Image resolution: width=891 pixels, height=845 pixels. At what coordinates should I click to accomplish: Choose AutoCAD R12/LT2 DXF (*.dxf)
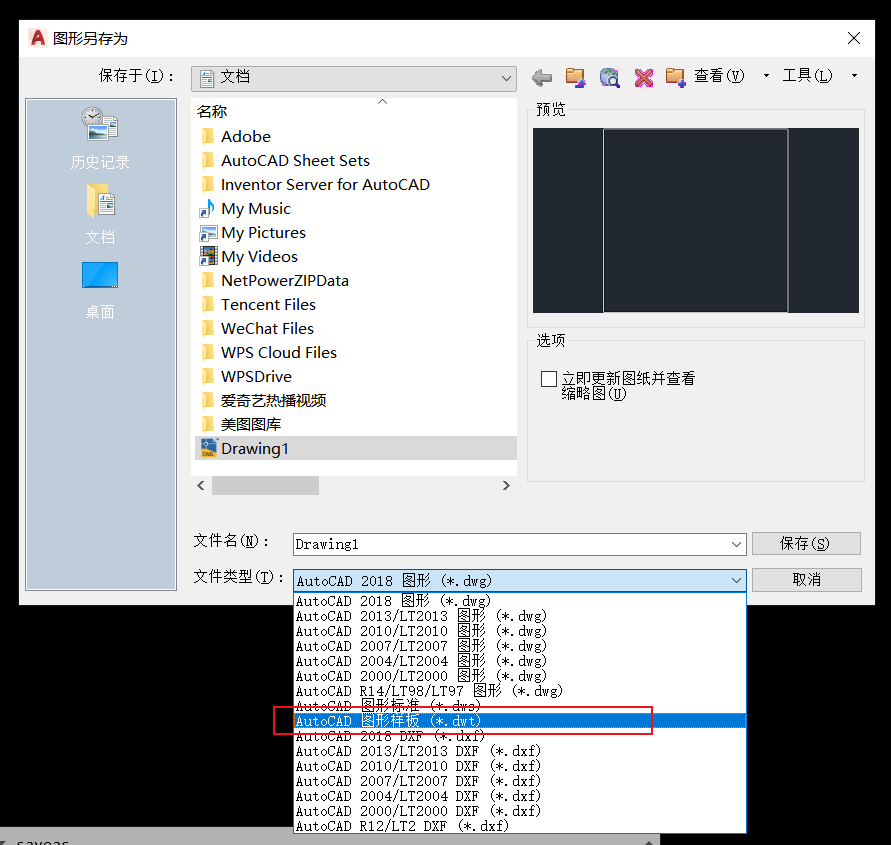pyautogui.click(x=519, y=826)
